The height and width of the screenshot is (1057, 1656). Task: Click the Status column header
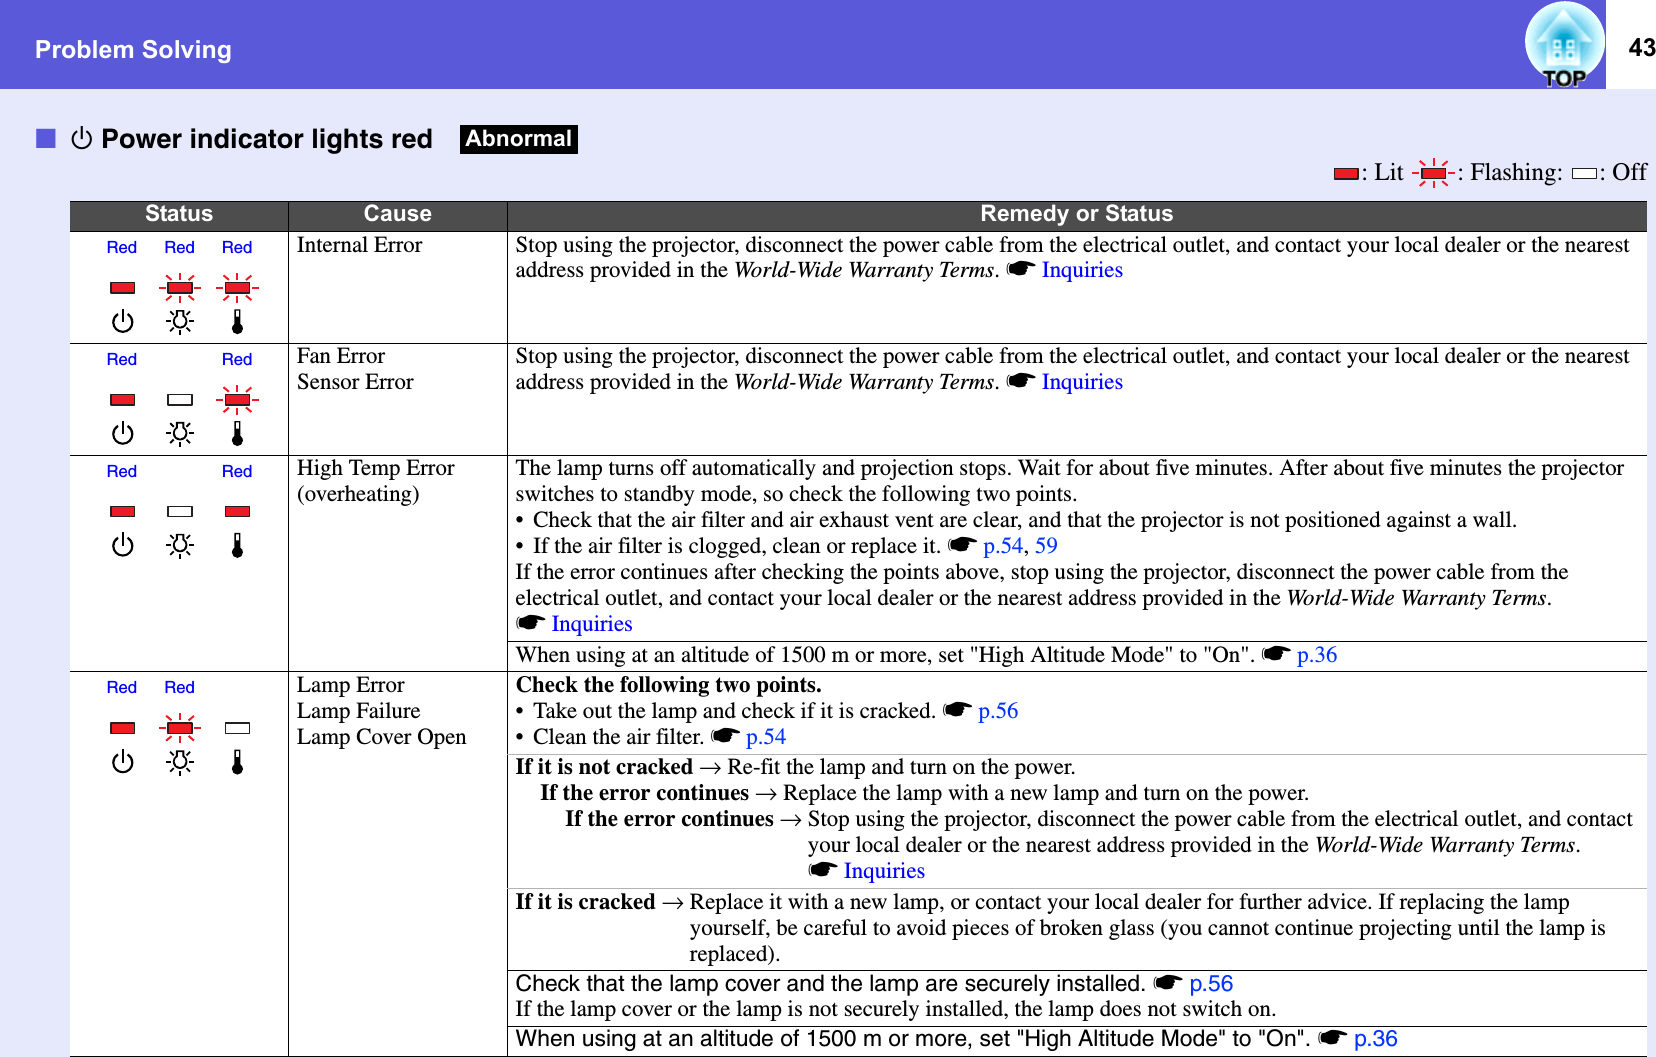coord(179,214)
